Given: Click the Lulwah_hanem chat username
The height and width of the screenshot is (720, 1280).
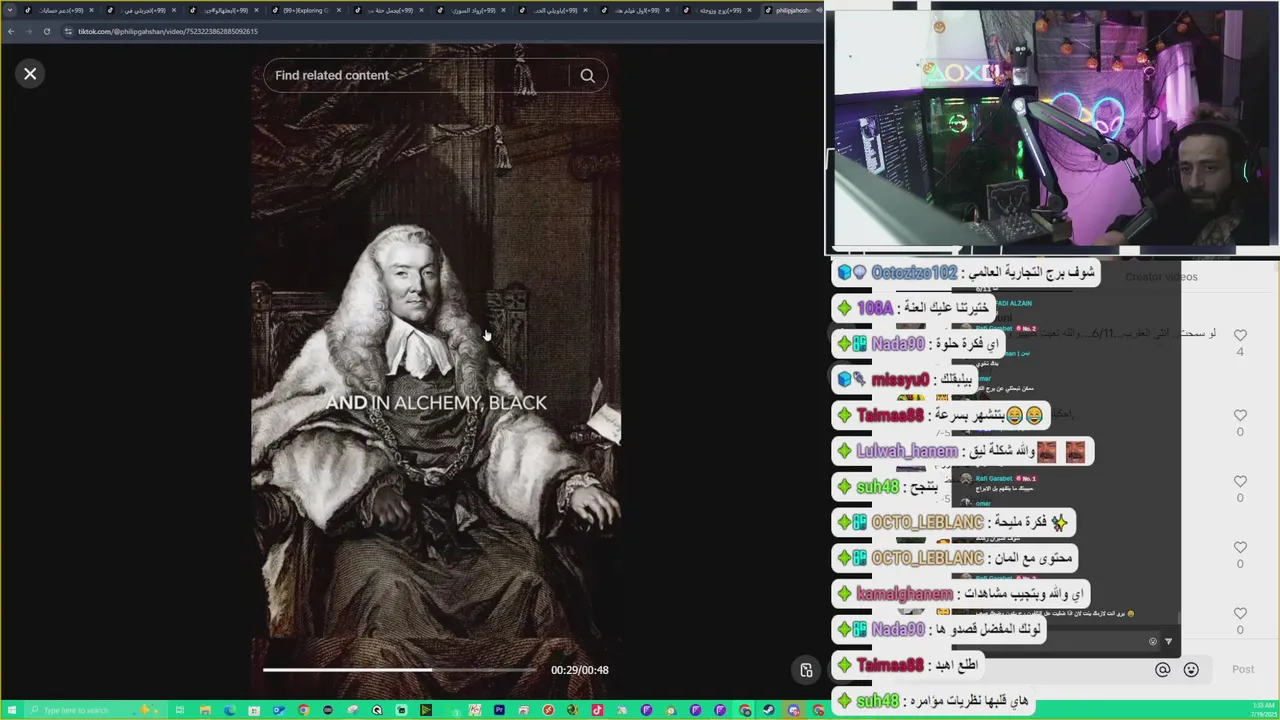Looking at the screenshot, I should coord(907,451).
